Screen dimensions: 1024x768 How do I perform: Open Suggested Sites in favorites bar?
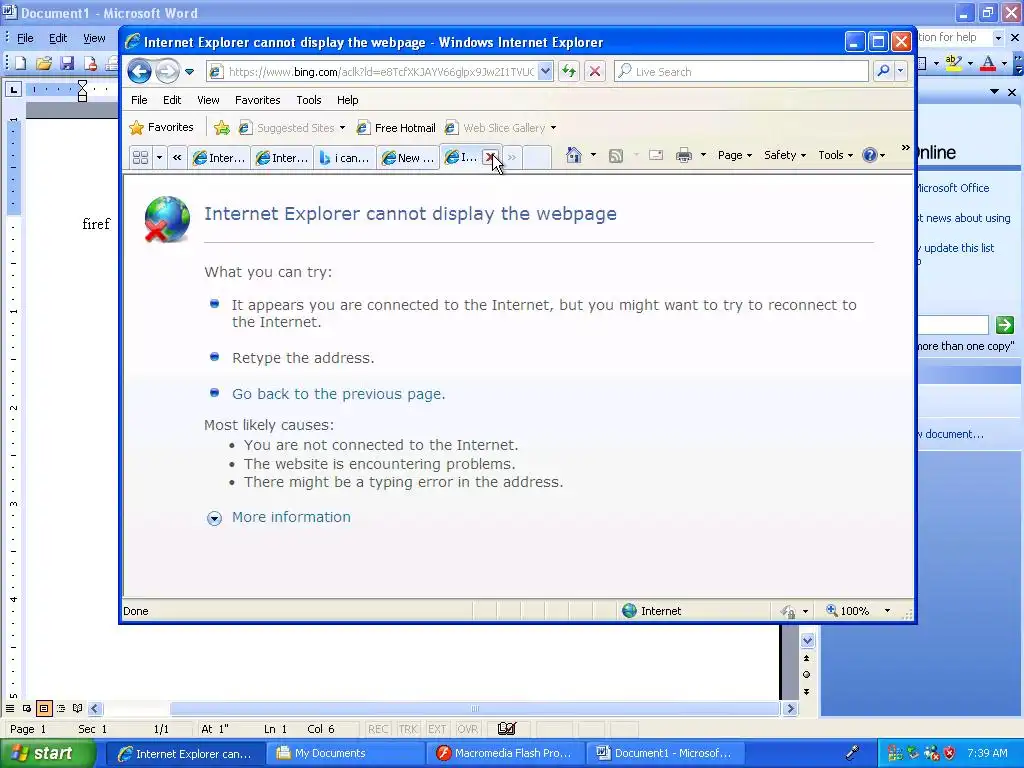pyautogui.click(x=291, y=128)
